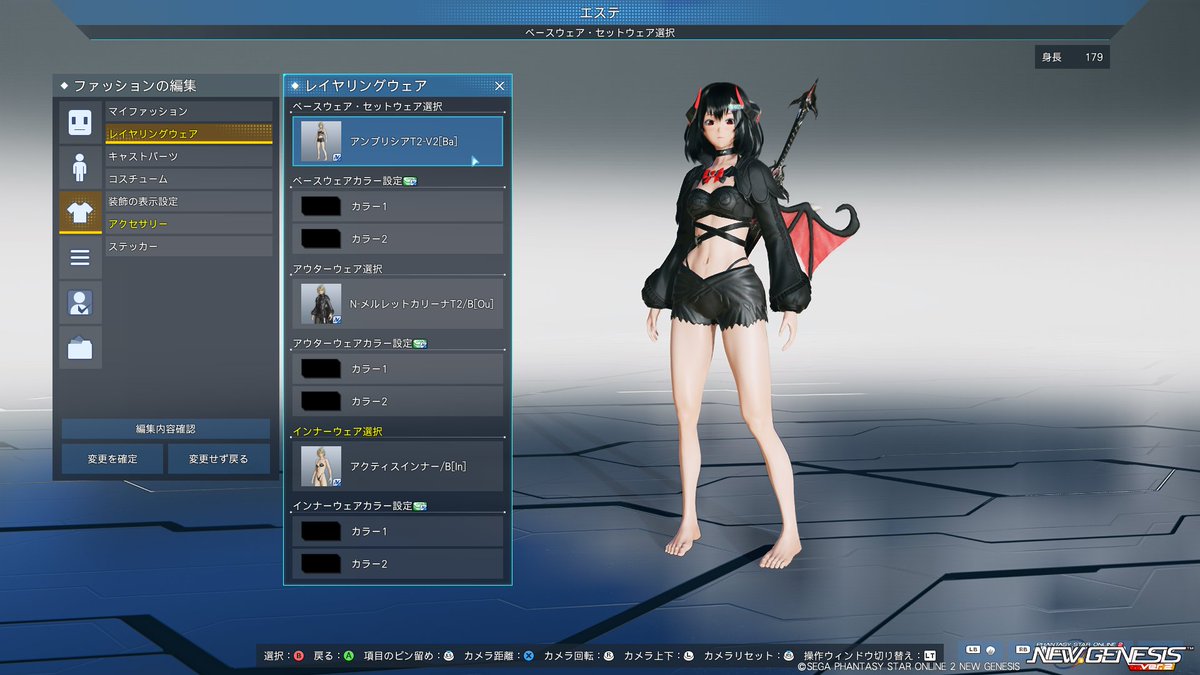This screenshot has height=675, width=1200.
Task: Click the N-メルレットカリーナT2/B[Ou] outerwear thumbnail
Action: pos(321,304)
